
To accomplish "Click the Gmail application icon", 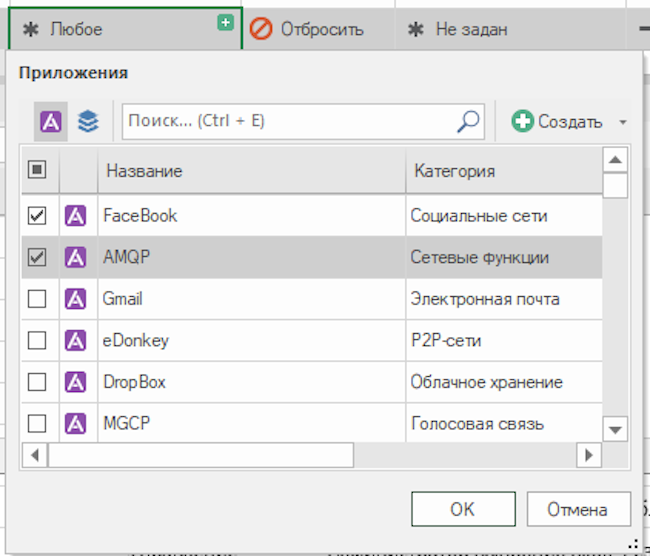I will (x=76, y=298).
